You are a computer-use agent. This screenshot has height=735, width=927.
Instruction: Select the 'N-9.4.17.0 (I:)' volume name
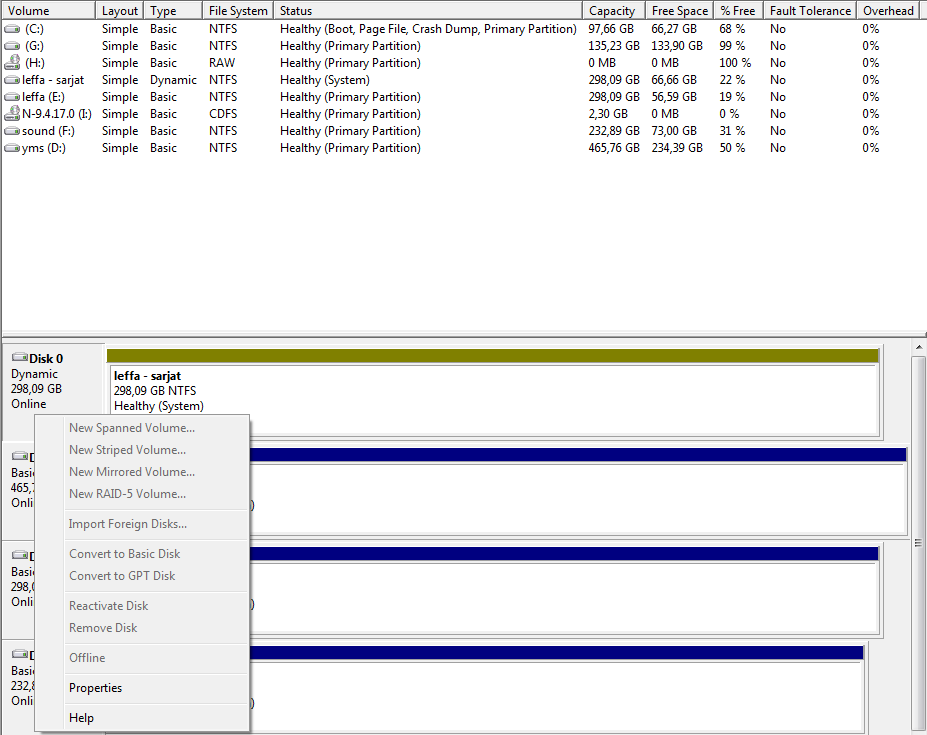coord(57,114)
